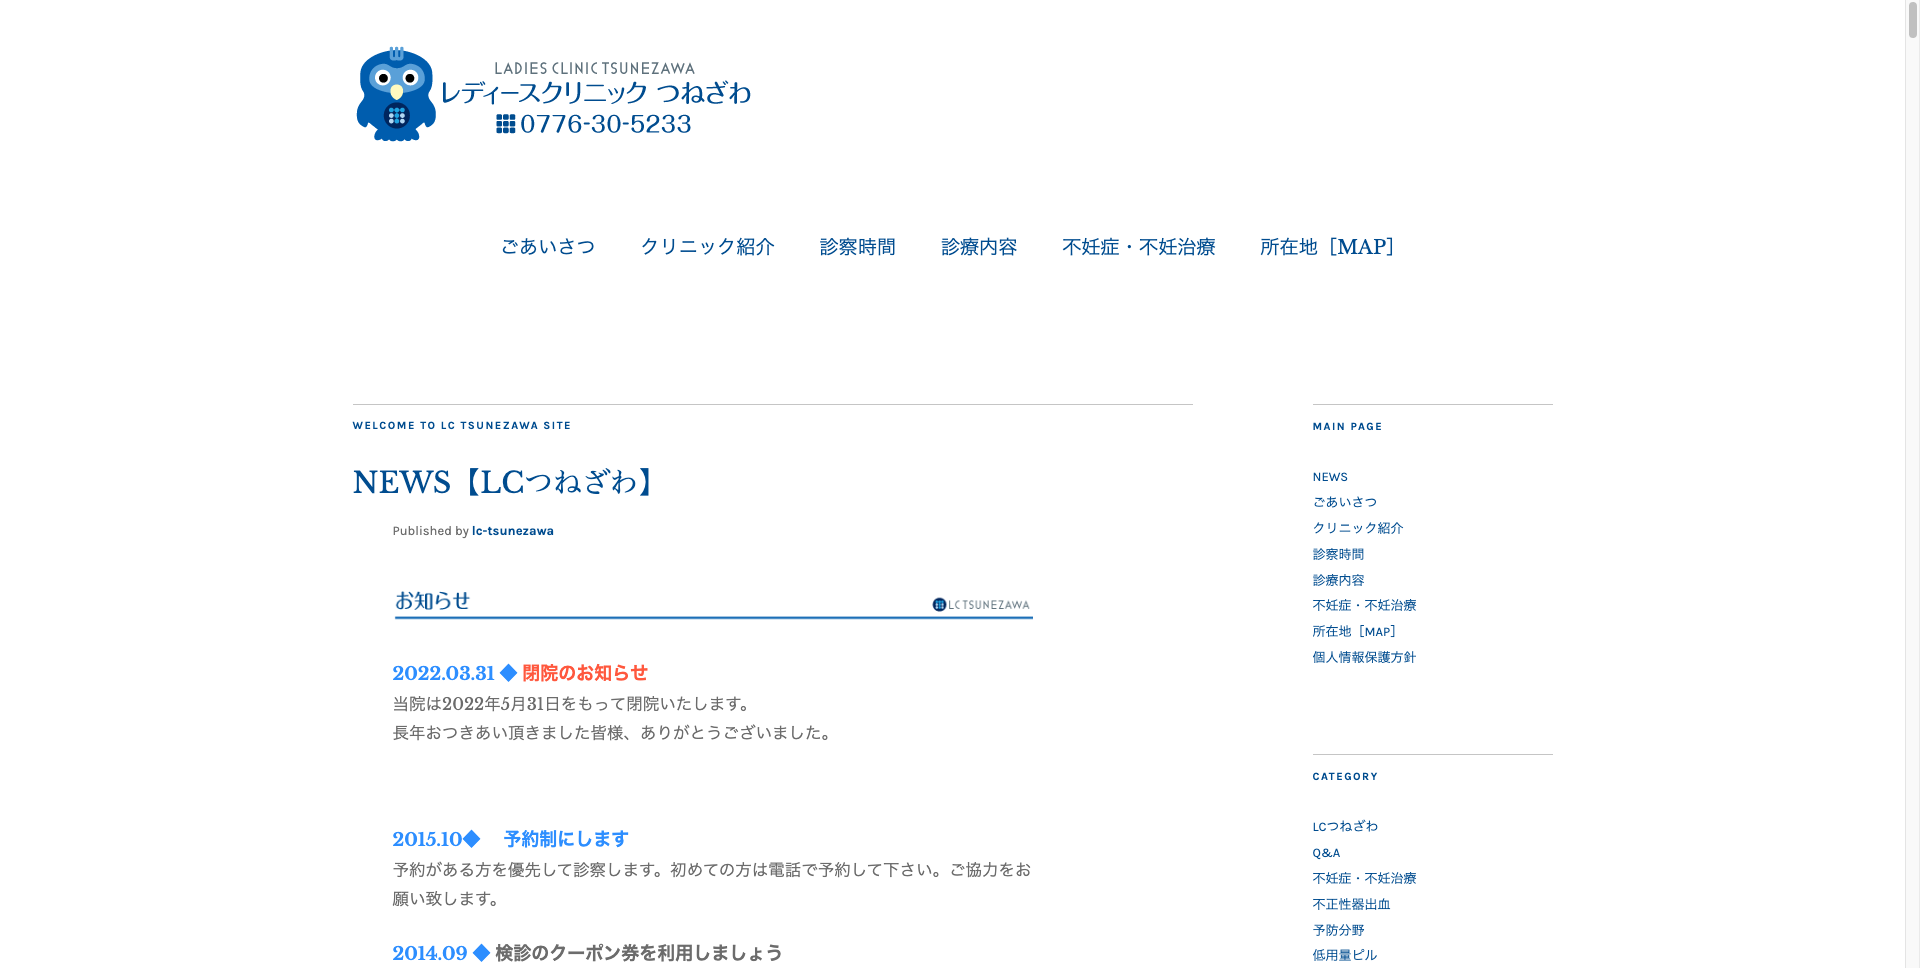Click the MAIN PAGE sidebar heading

[1347, 427]
